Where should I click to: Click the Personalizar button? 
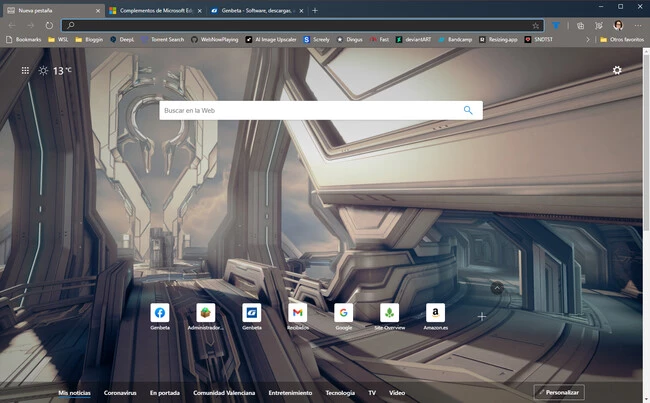[x=559, y=393]
